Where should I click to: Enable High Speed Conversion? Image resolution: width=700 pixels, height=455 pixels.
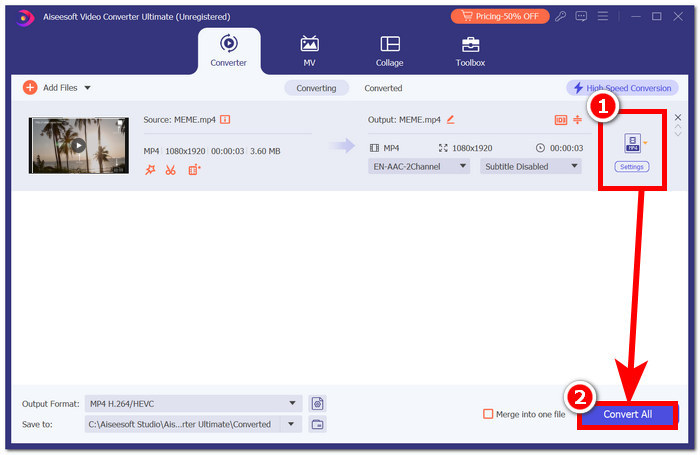coord(622,88)
